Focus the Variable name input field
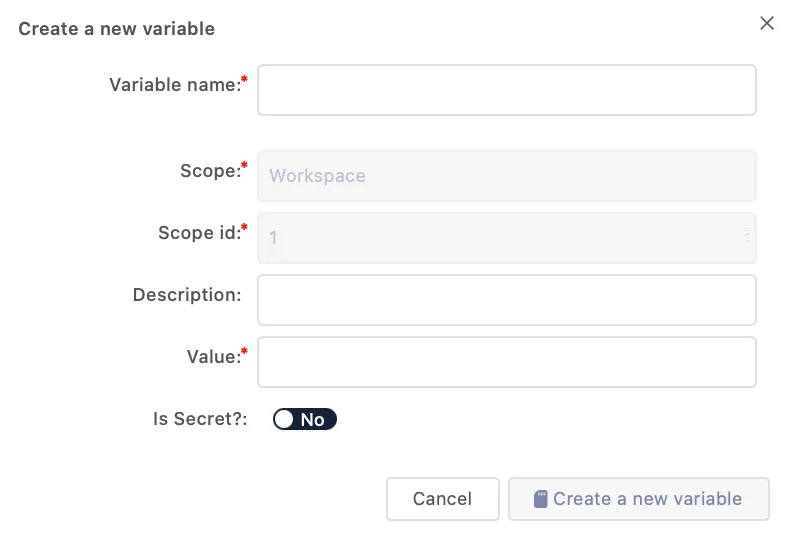The width and height of the screenshot is (792, 540). (507, 90)
